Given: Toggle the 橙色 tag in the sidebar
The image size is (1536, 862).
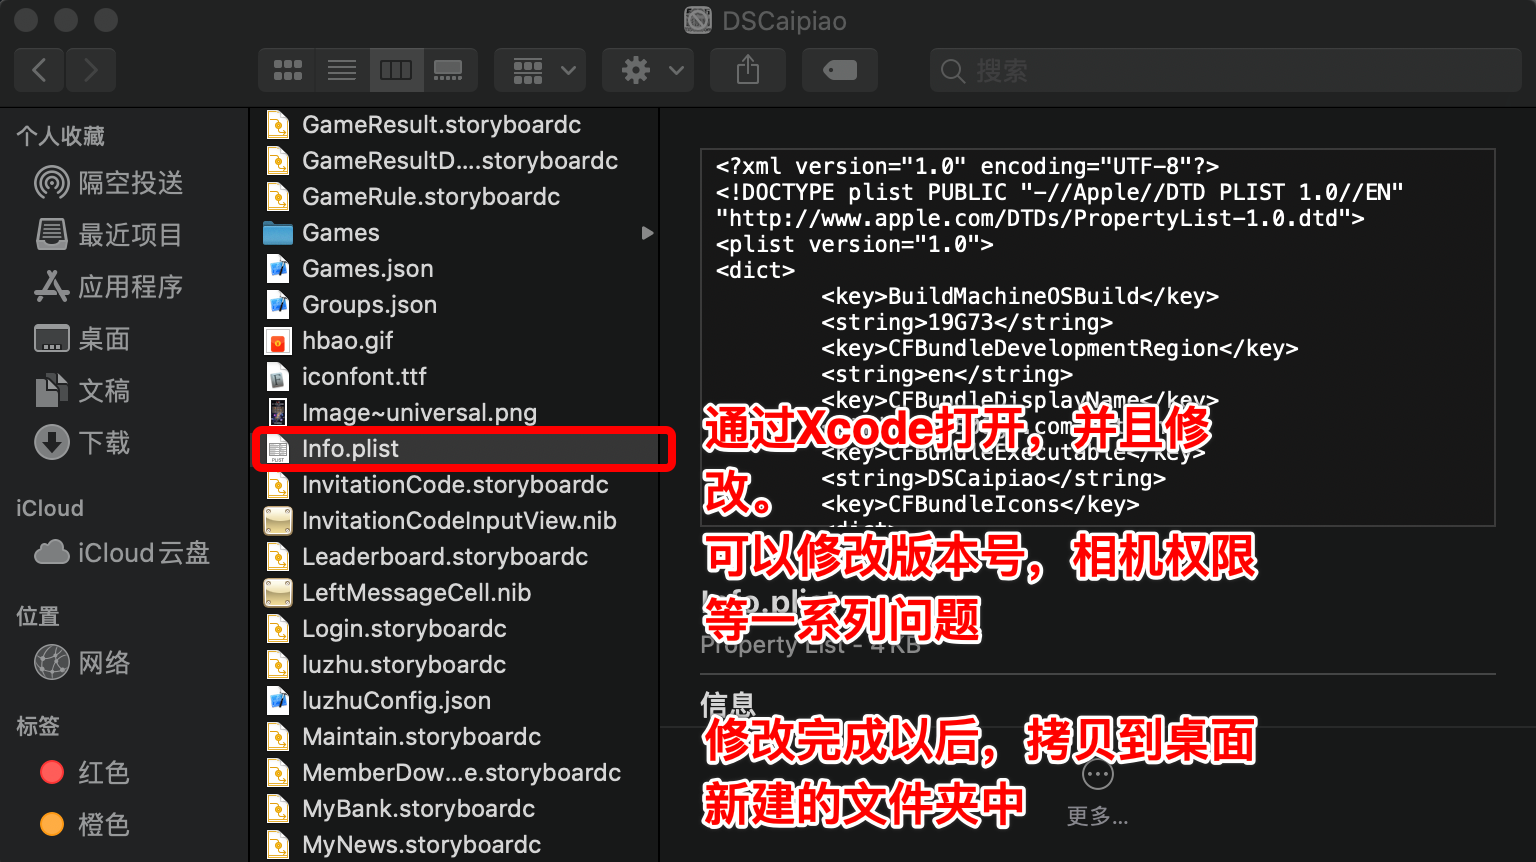Looking at the screenshot, I should pos(105,824).
